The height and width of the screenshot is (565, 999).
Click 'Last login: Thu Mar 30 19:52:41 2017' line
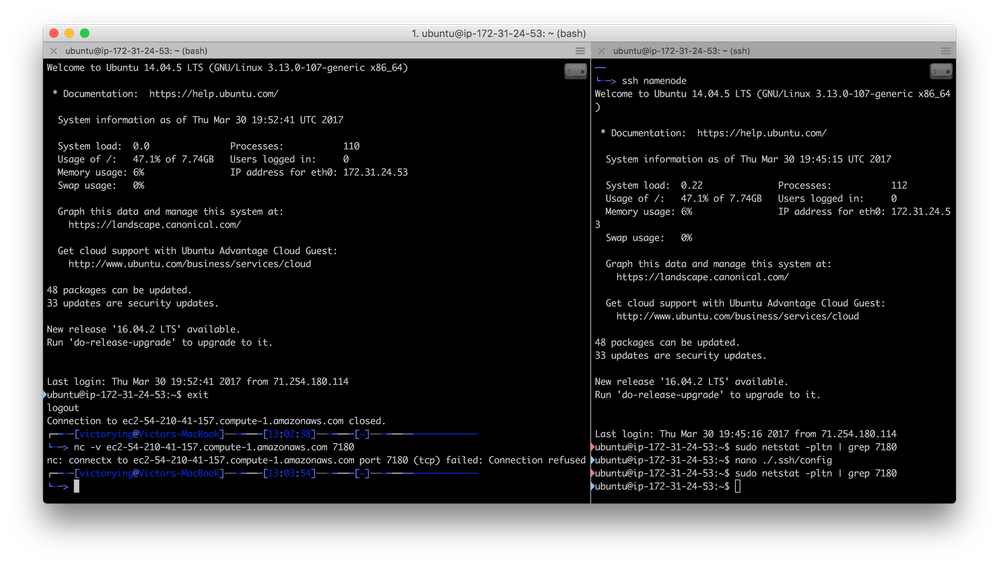coord(198,382)
